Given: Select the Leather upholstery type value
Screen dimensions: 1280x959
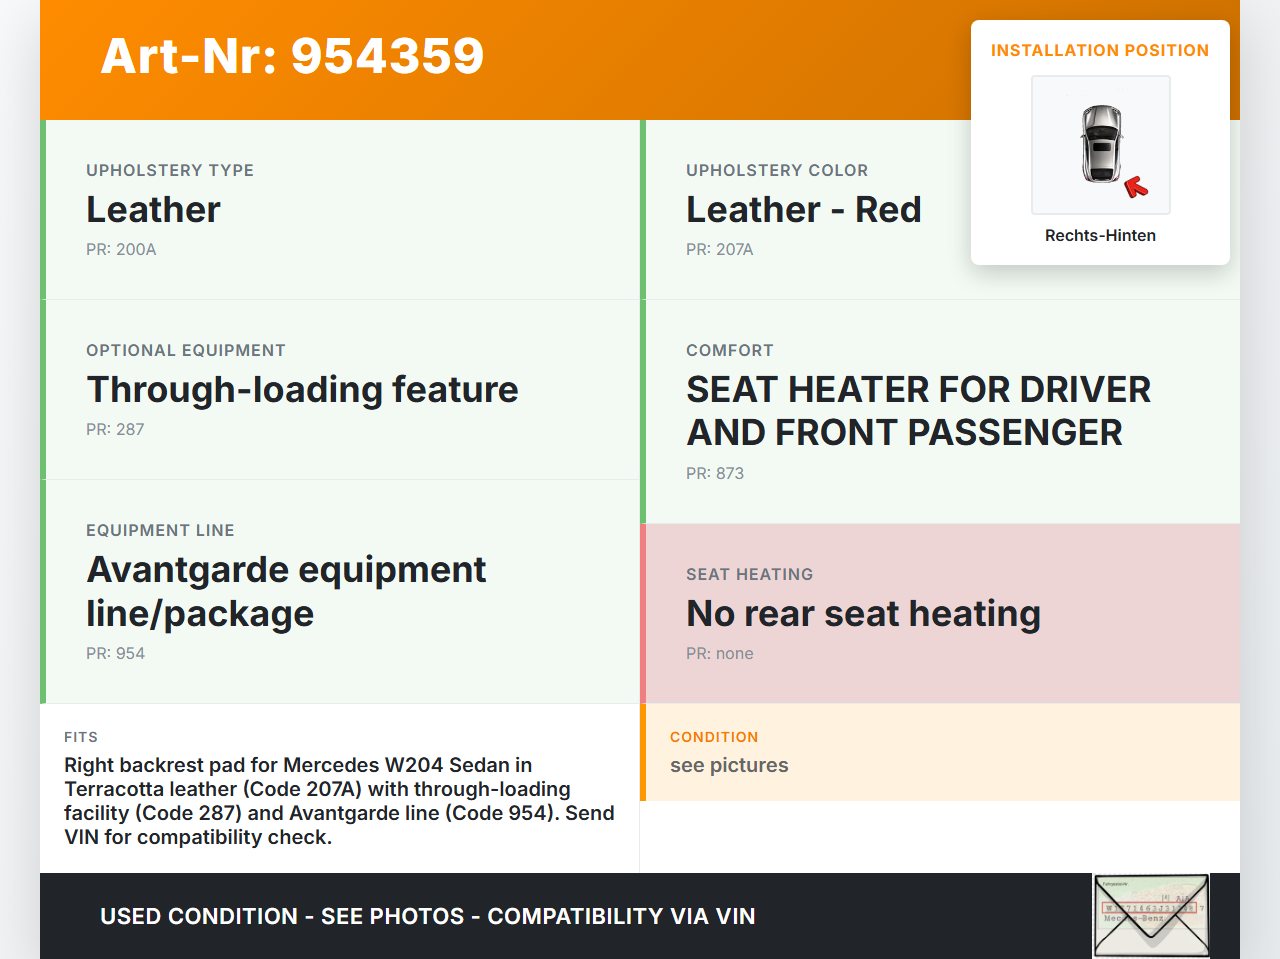Looking at the screenshot, I should (x=153, y=209).
